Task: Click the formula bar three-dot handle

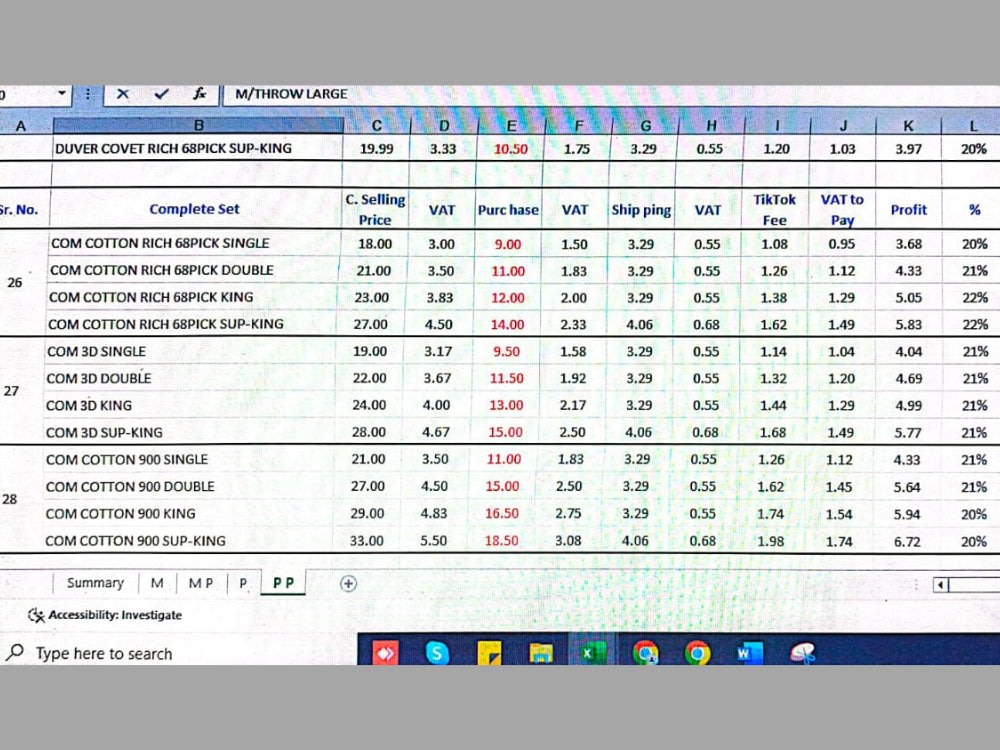Action: 87,94
